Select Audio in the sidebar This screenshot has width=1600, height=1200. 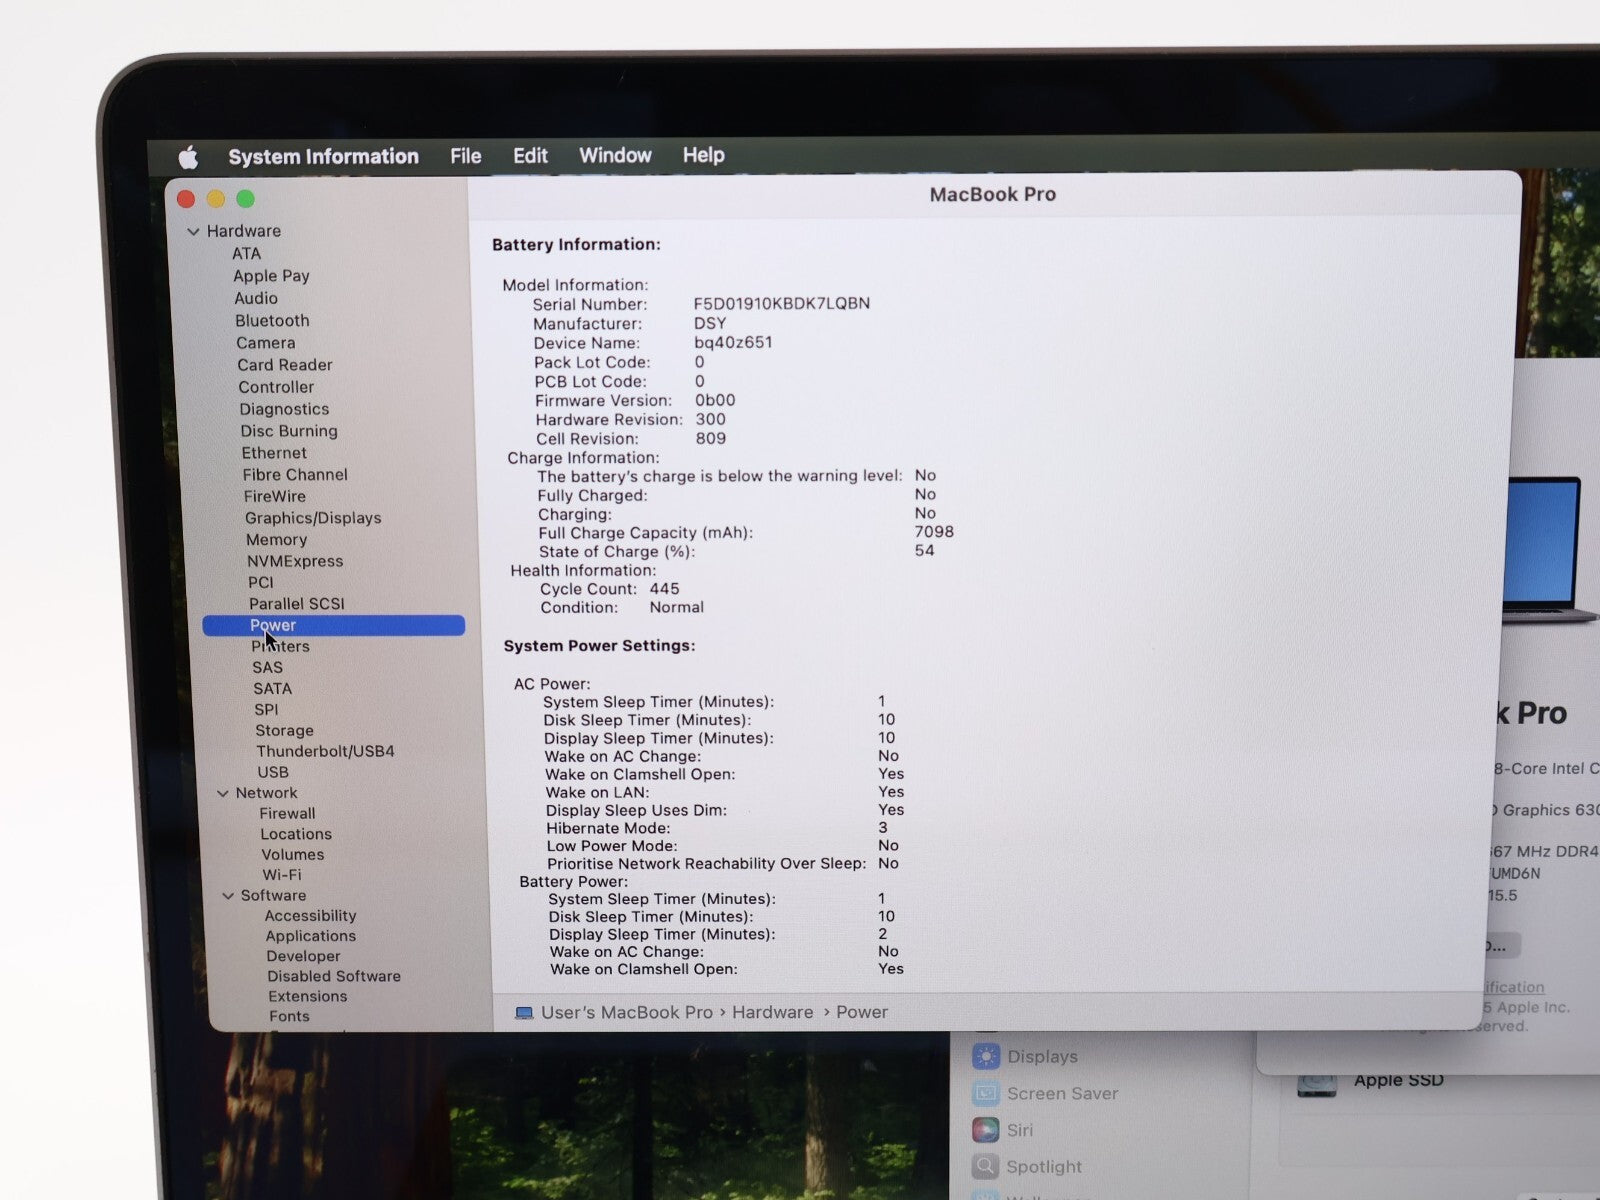pyautogui.click(x=256, y=298)
